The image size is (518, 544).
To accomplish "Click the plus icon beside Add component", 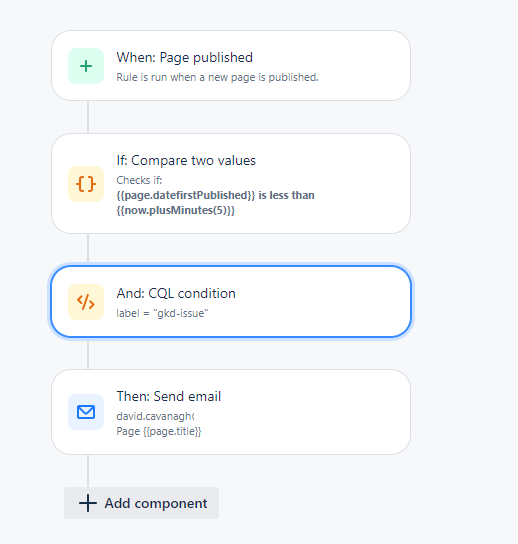I will click(88, 503).
